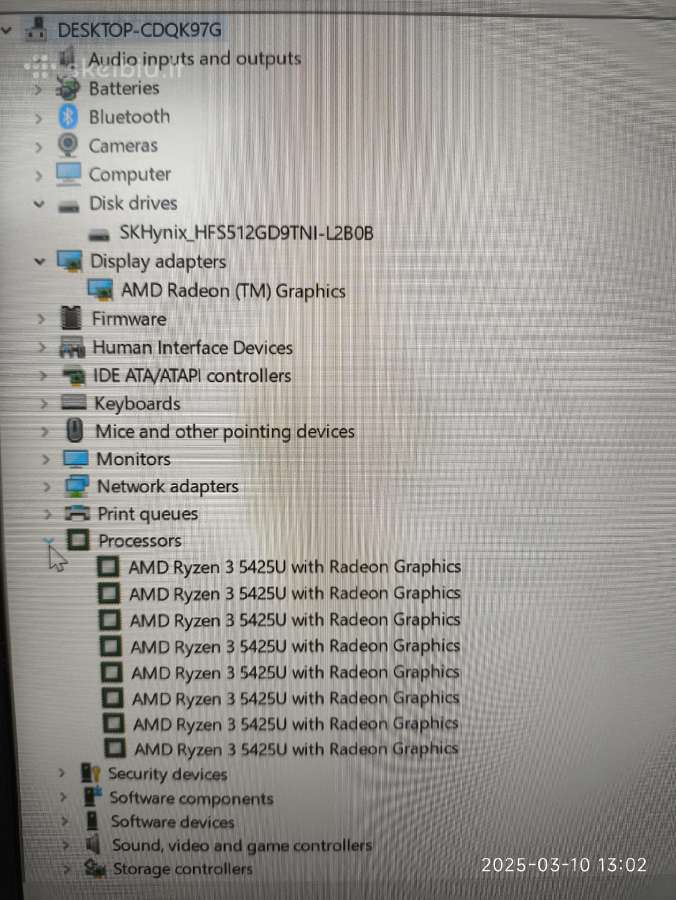Click the Sound, video and game controllers icon
This screenshot has height=900, width=676.
pyautogui.click(x=92, y=844)
